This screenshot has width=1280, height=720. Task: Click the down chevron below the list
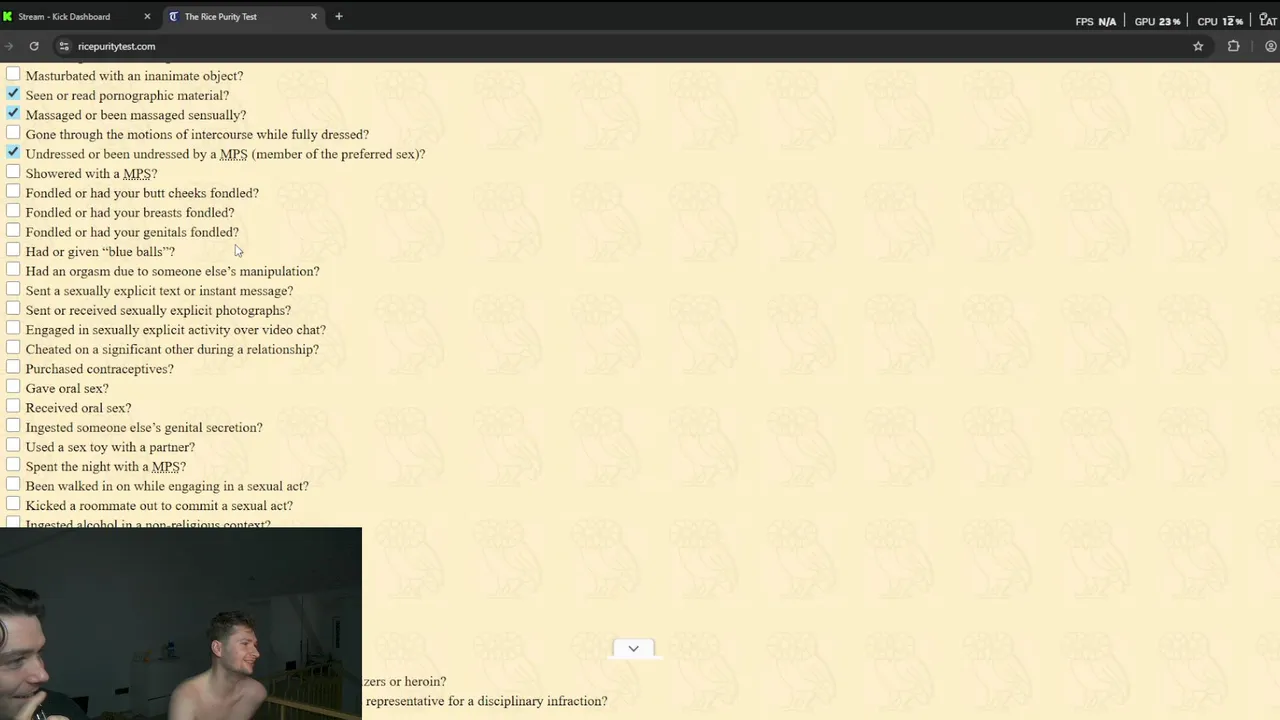pyautogui.click(x=633, y=649)
